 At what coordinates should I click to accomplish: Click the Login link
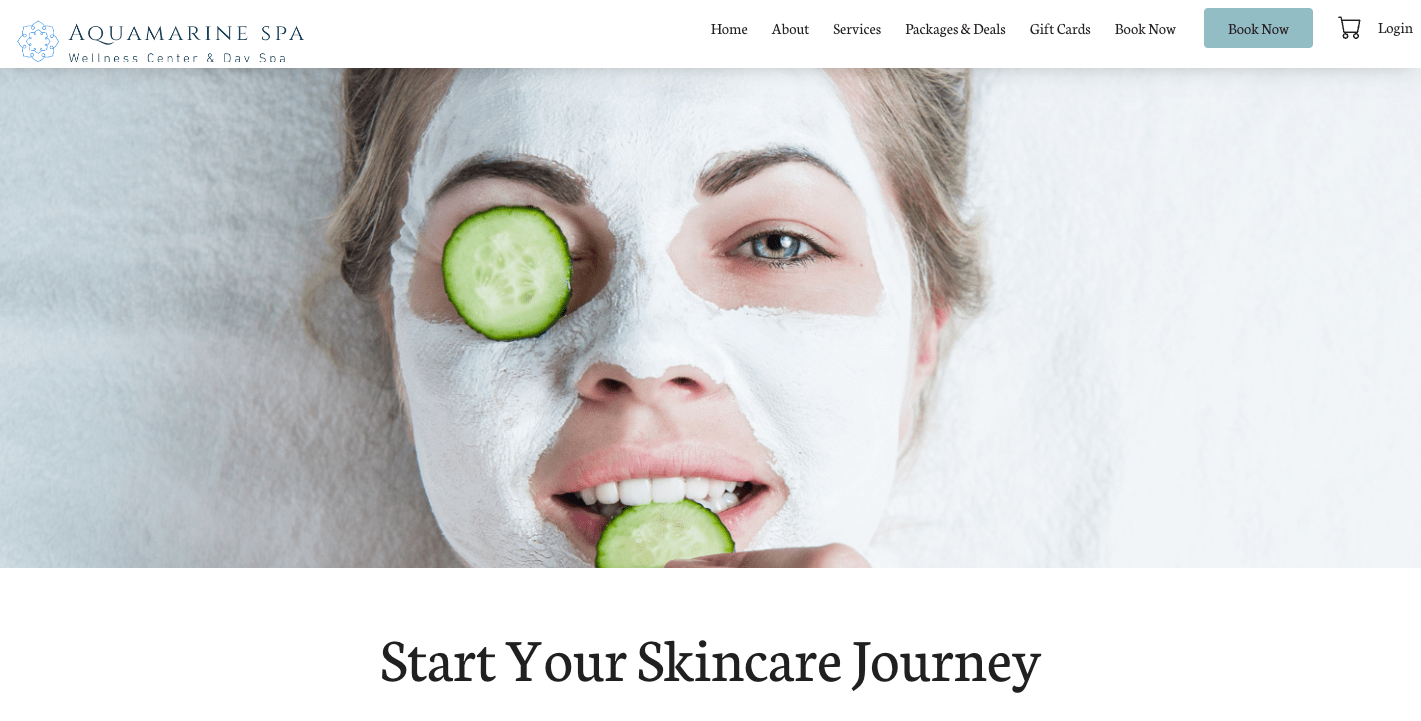[1395, 28]
